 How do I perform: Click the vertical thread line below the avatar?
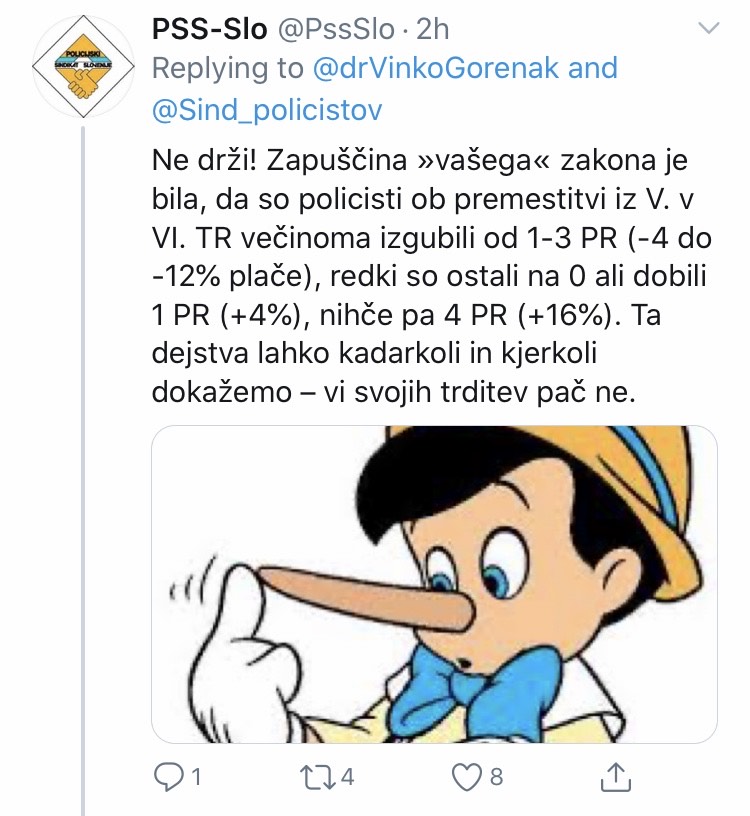click(83, 450)
